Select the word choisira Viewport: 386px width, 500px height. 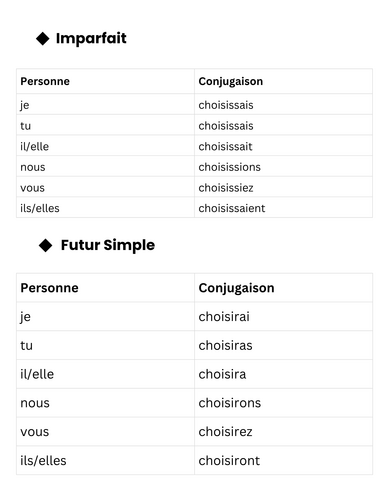click(x=222, y=374)
